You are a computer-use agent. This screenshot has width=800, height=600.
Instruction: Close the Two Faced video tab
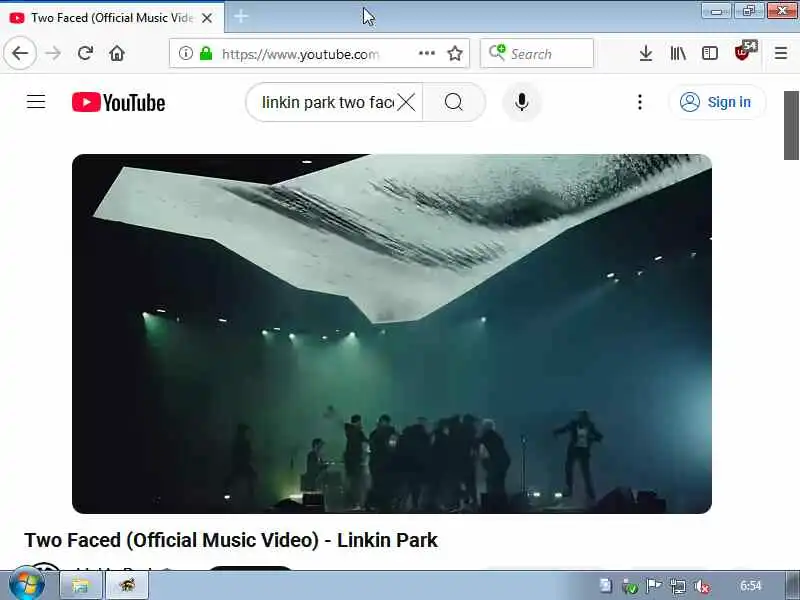coord(207,18)
